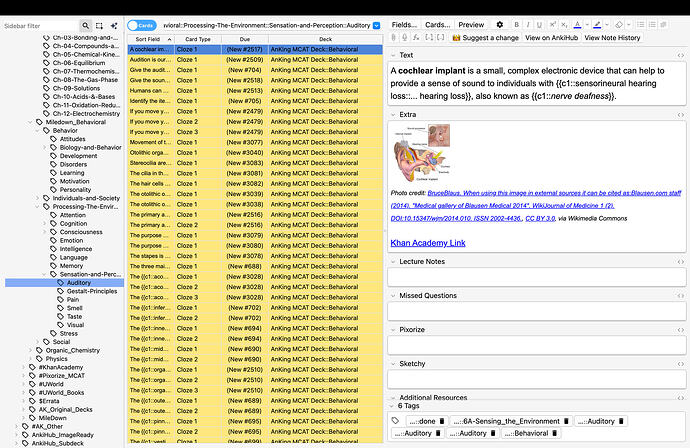Collapse the Lecture Notes field
Image resolution: width=690 pixels, height=448 pixels.
[393, 262]
